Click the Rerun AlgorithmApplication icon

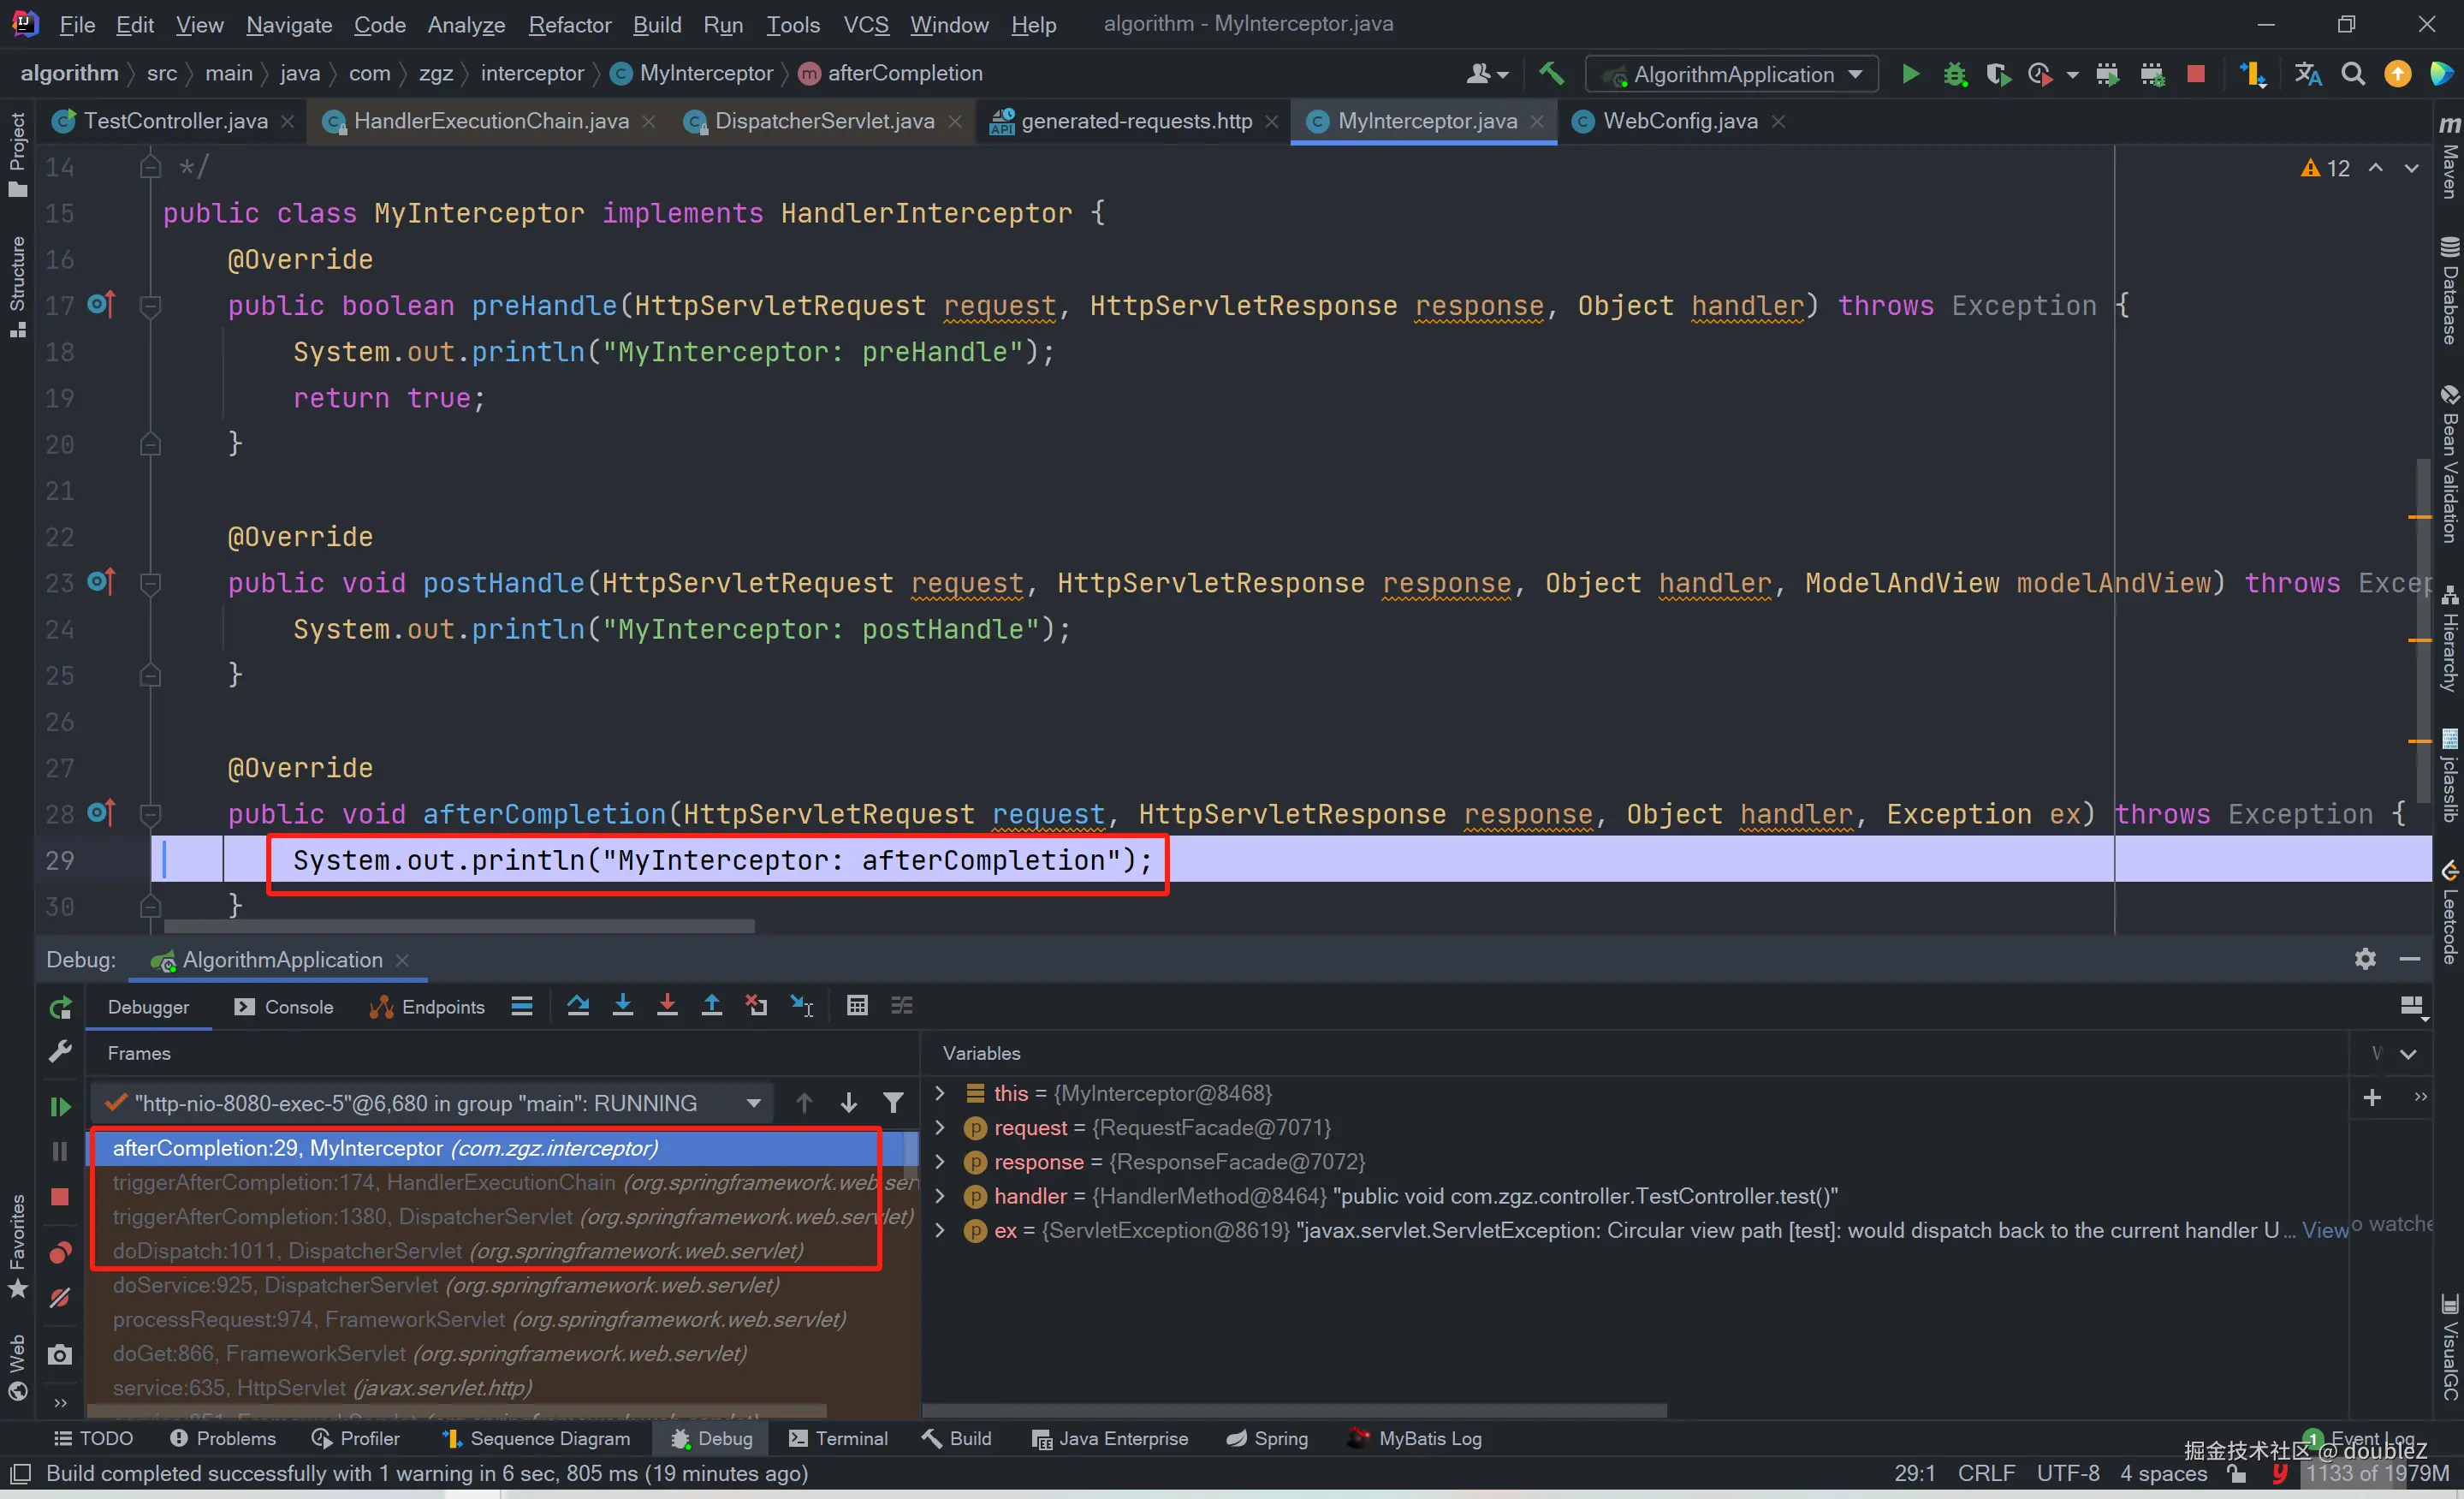click(60, 1008)
